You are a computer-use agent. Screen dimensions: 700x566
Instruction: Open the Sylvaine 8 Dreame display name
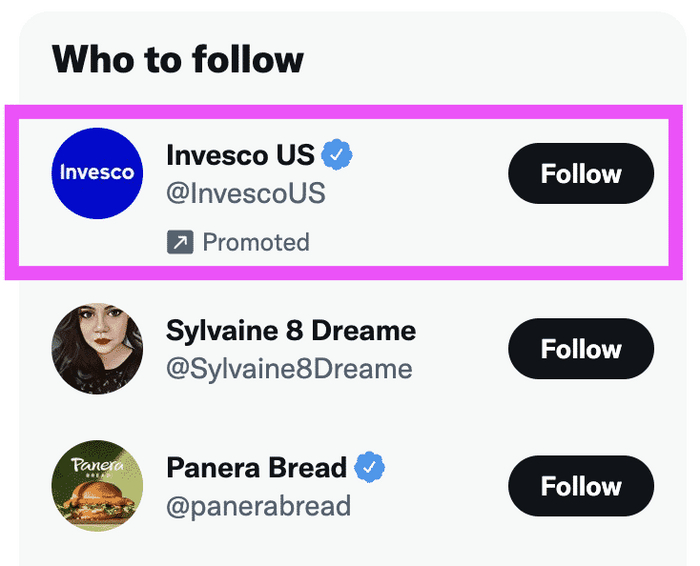(290, 330)
